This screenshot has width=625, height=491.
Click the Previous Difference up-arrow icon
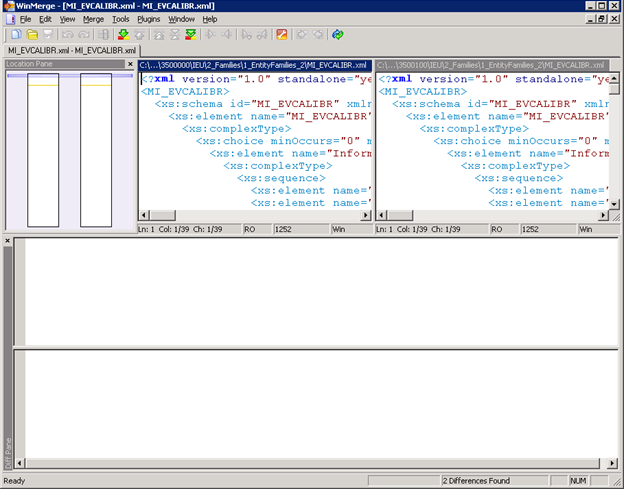tap(139, 35)
